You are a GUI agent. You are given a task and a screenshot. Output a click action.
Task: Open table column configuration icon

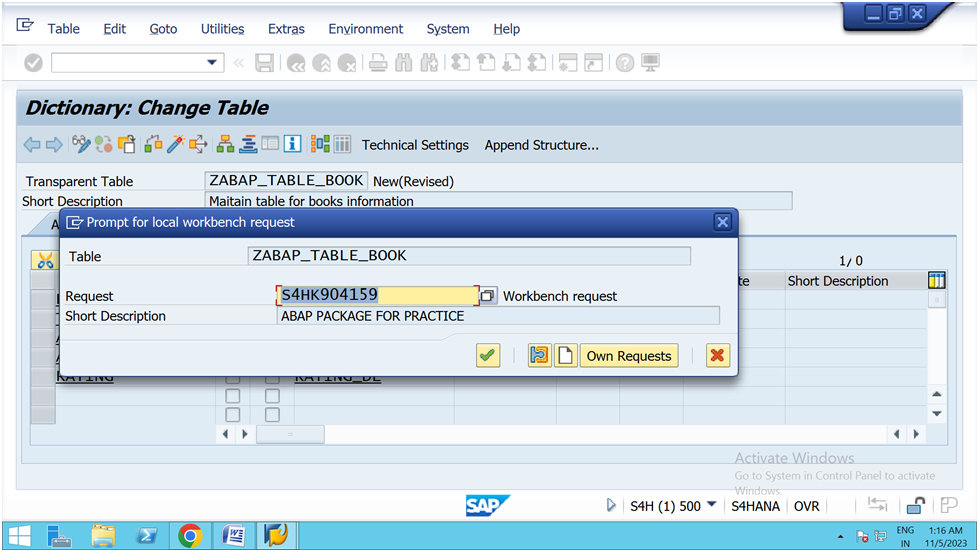[x=937, y=280]
